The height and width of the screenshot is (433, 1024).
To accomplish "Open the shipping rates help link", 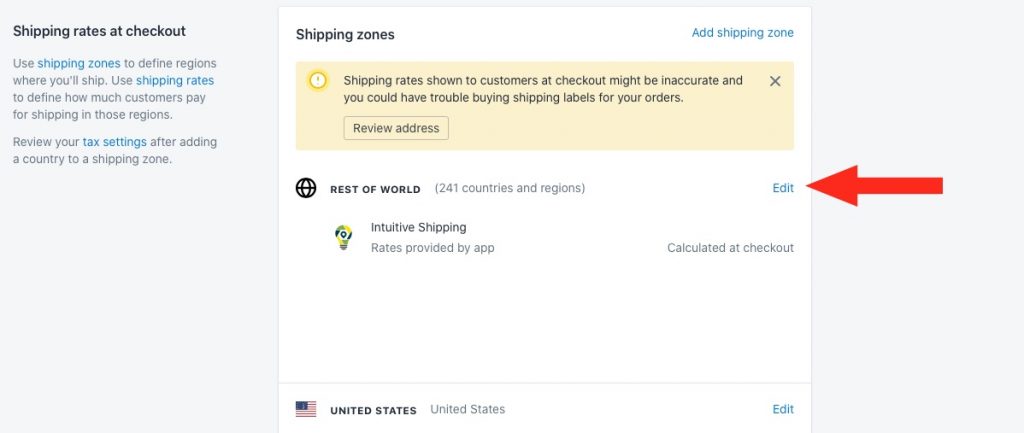I will (x=175, y=80).
